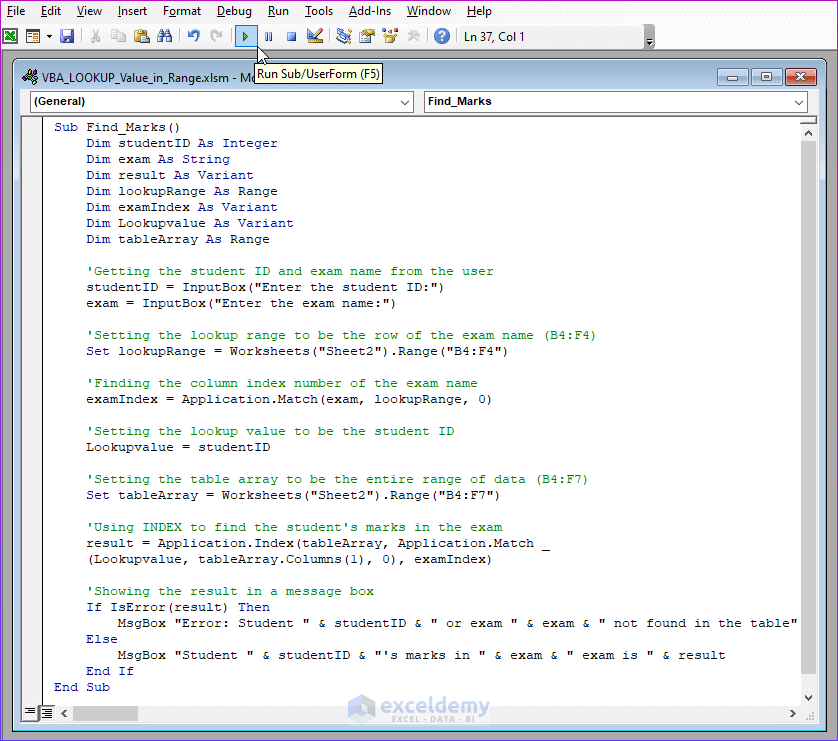Click the Paste clipboard icon
838x741 pixels.
[x=141, y=36]
